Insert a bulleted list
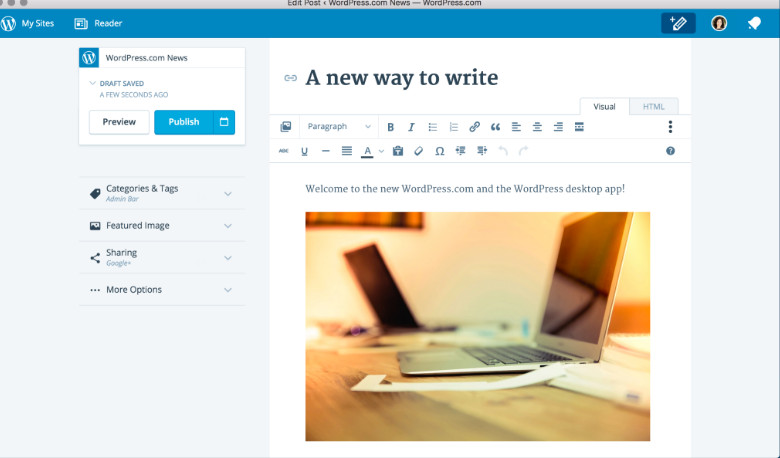Viewport: 780px width, 458px height. tap(433, 127)
